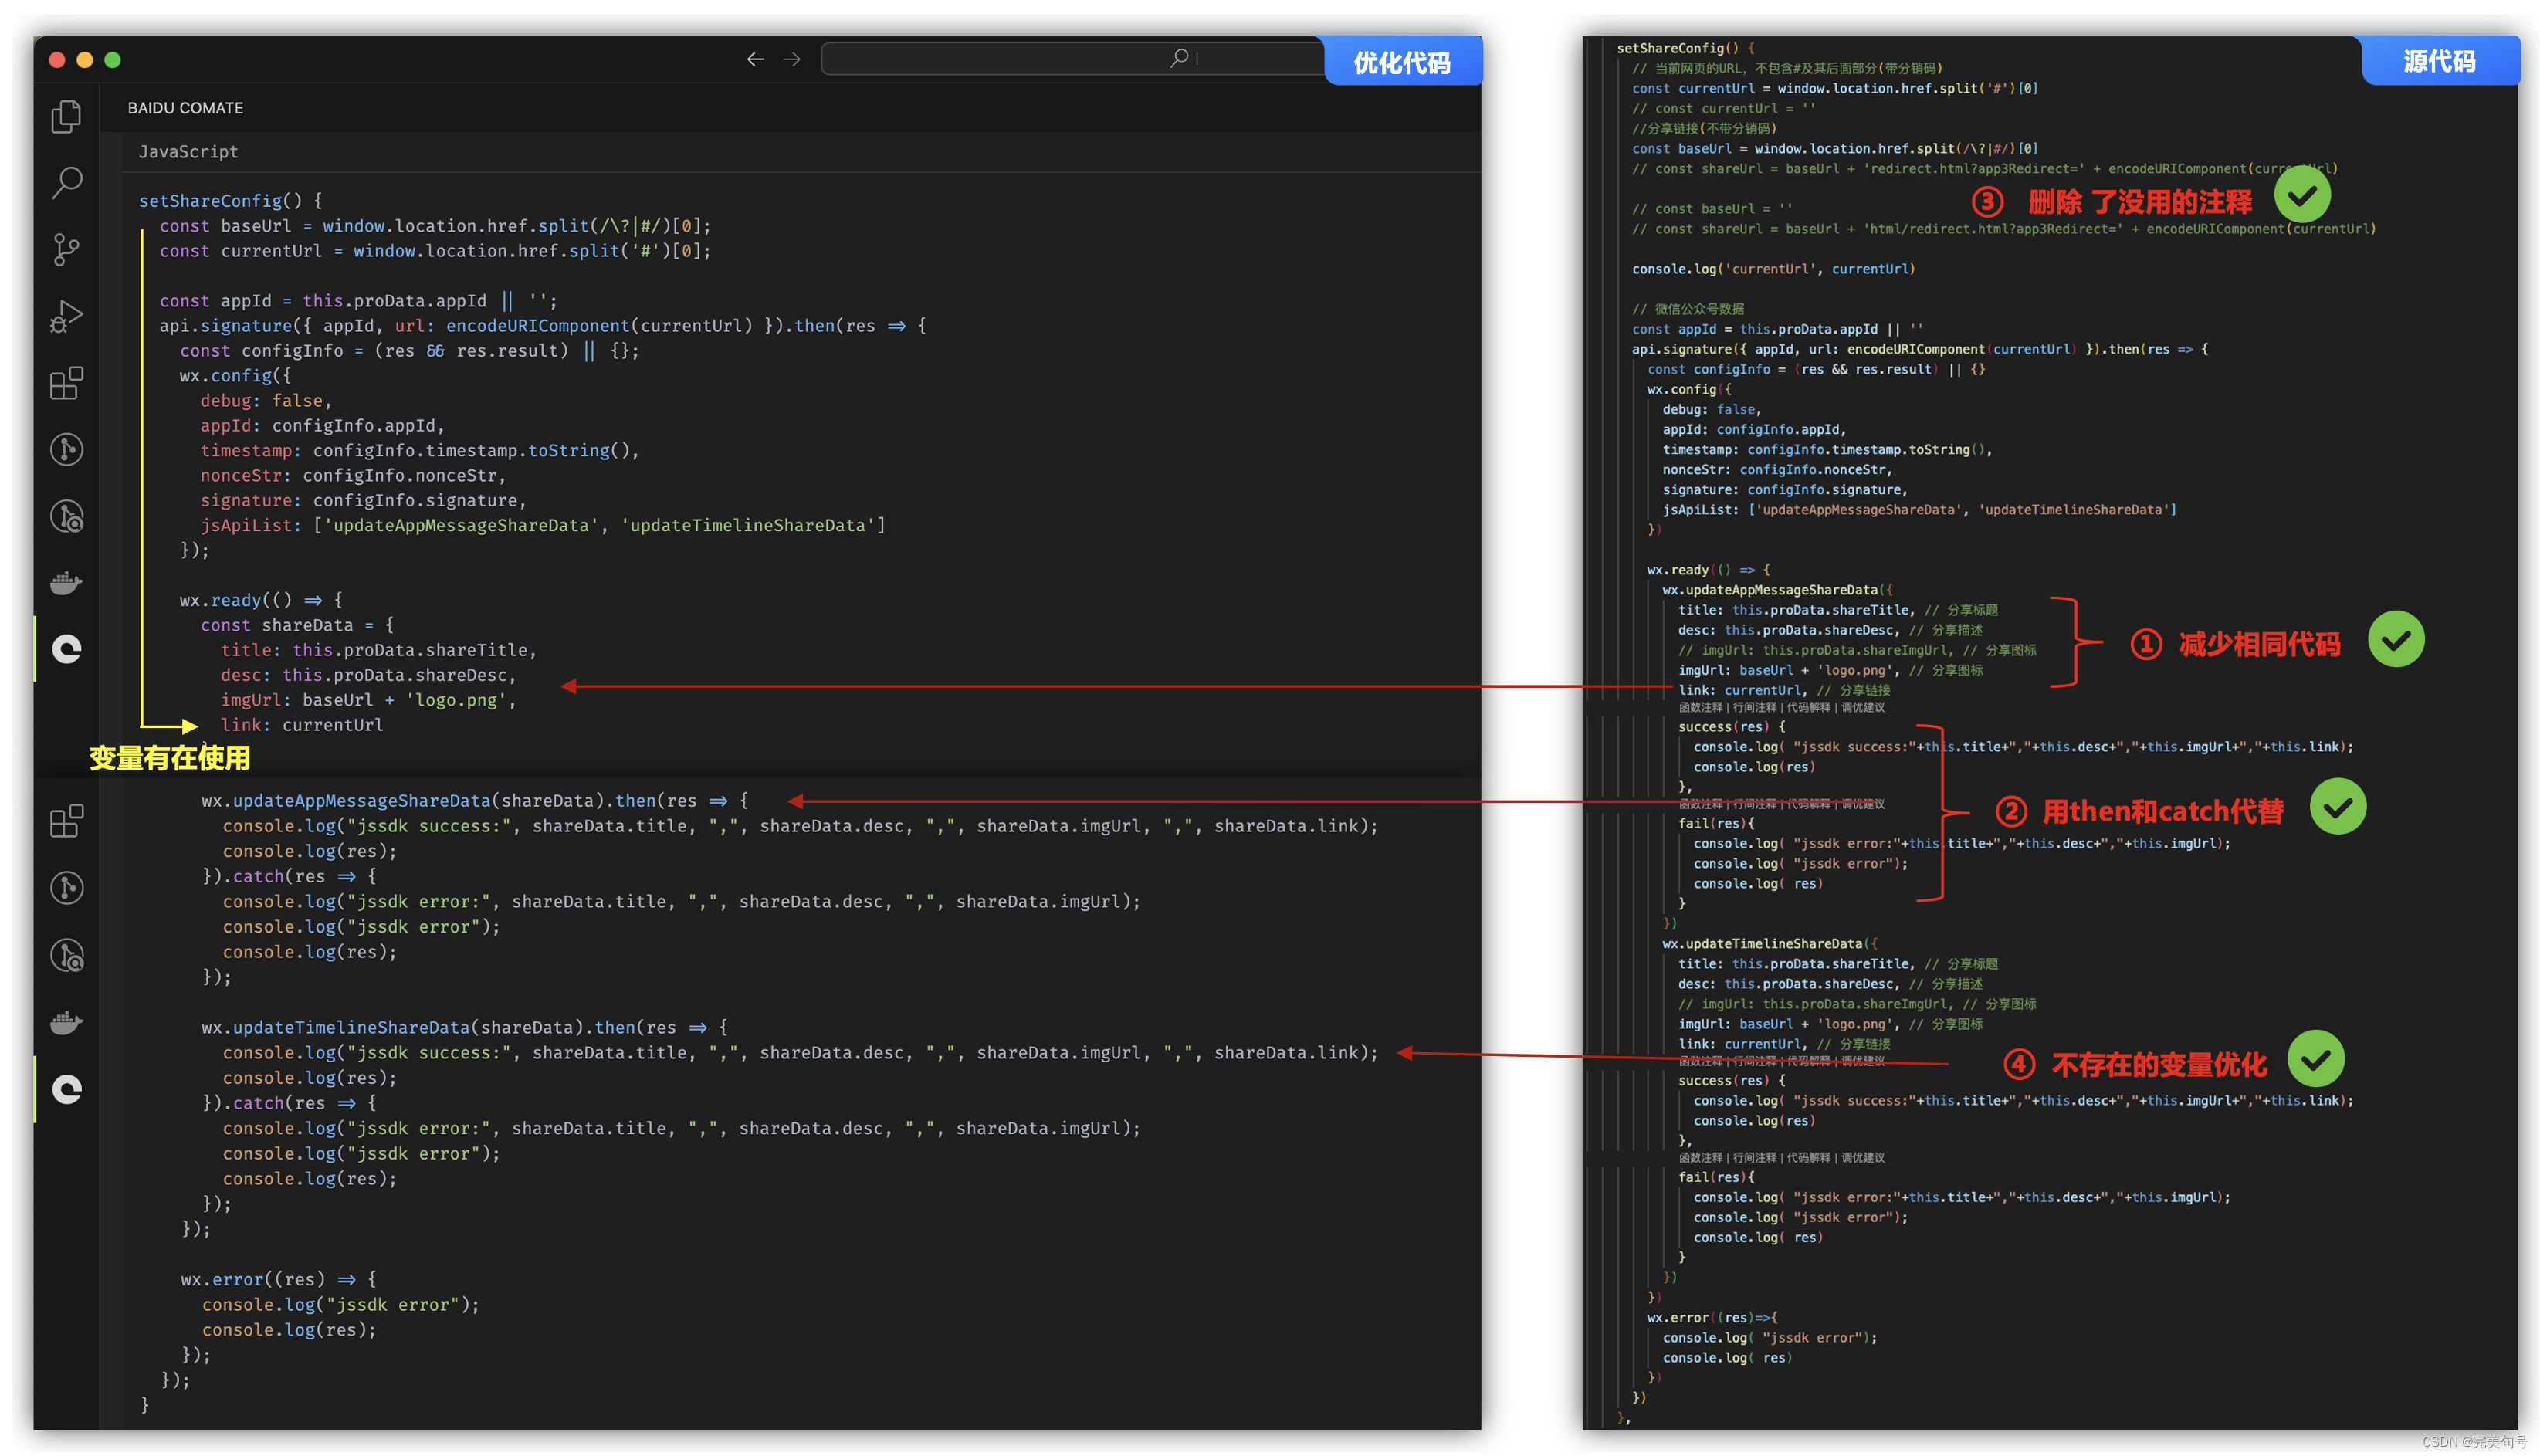Click 行间注释 lens above success(res) in updateAppMessageShareData block
Screen dimensions: 2540x1456
click(x=1754, y=707)
